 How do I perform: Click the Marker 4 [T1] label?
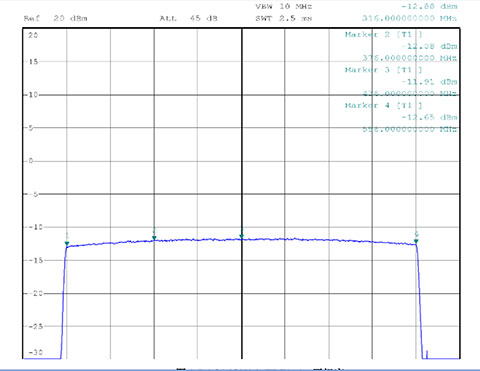(x=384, y=106)
